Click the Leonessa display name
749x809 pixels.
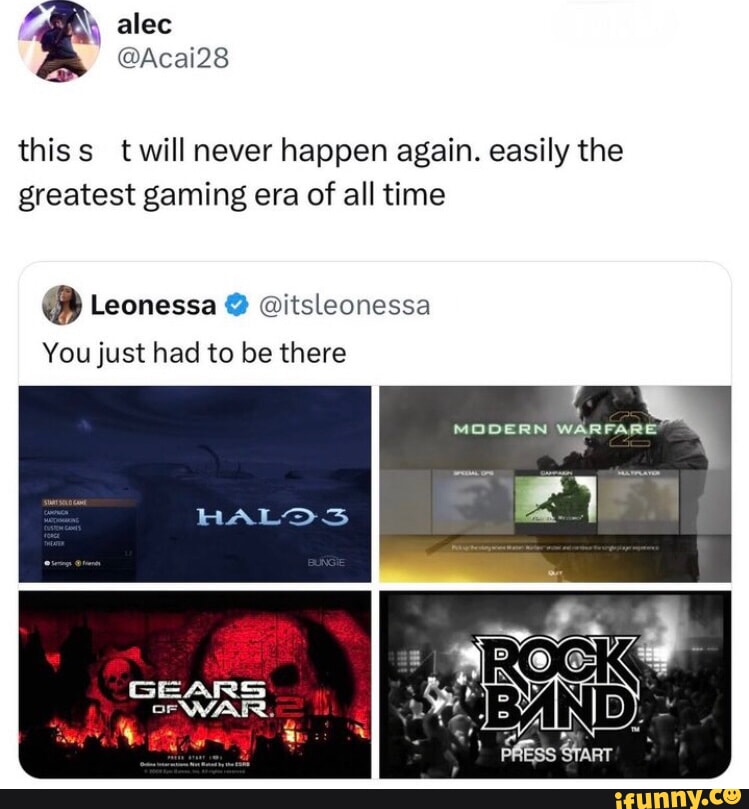[153, 305]
